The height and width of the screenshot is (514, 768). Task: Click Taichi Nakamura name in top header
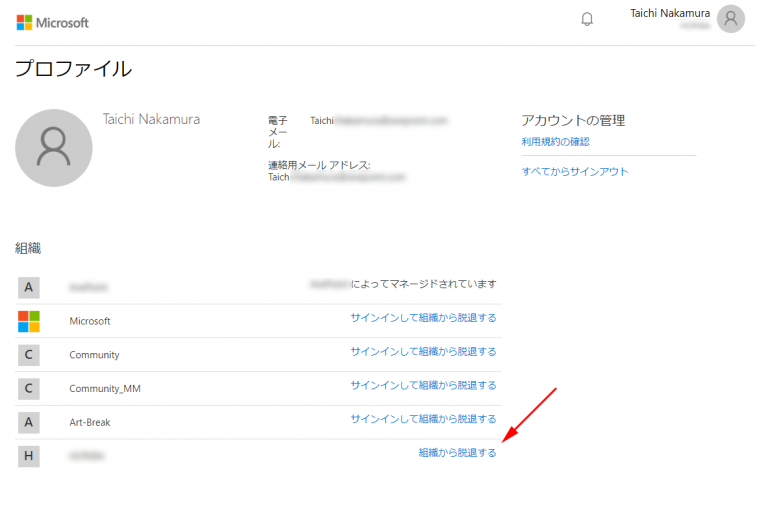pos(670,13)
